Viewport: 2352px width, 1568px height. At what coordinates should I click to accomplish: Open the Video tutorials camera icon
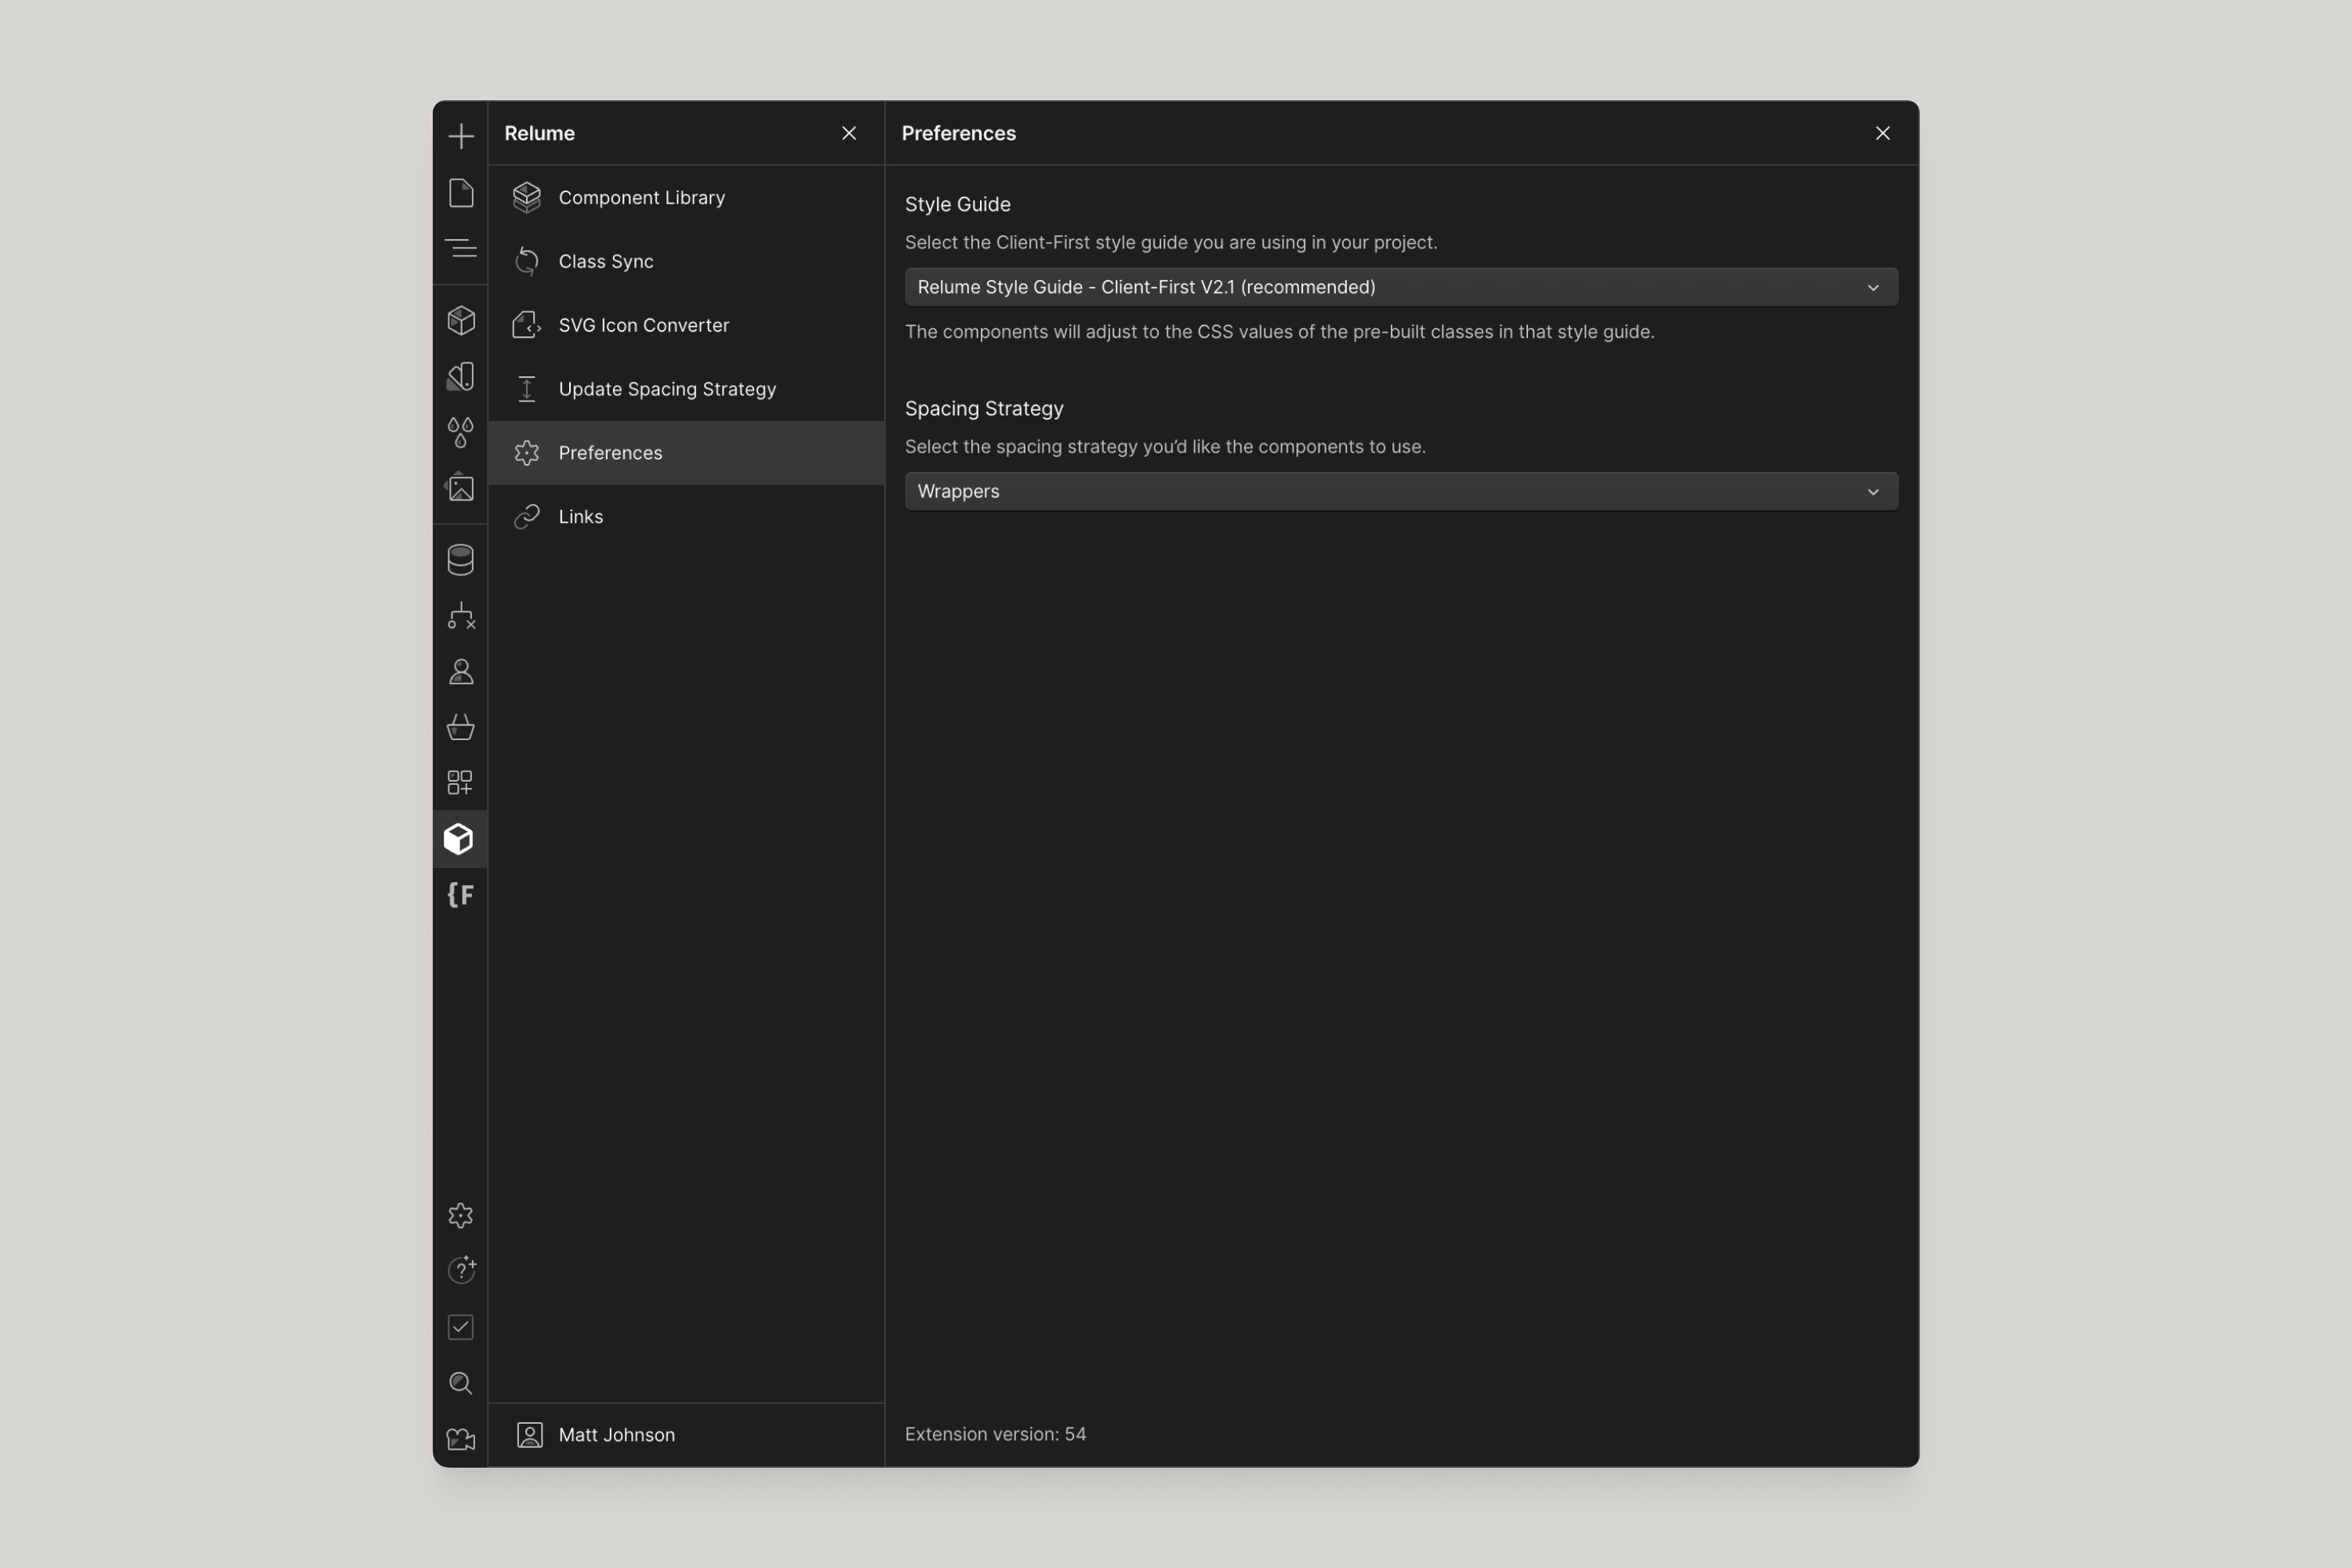tap(461, 1439)
